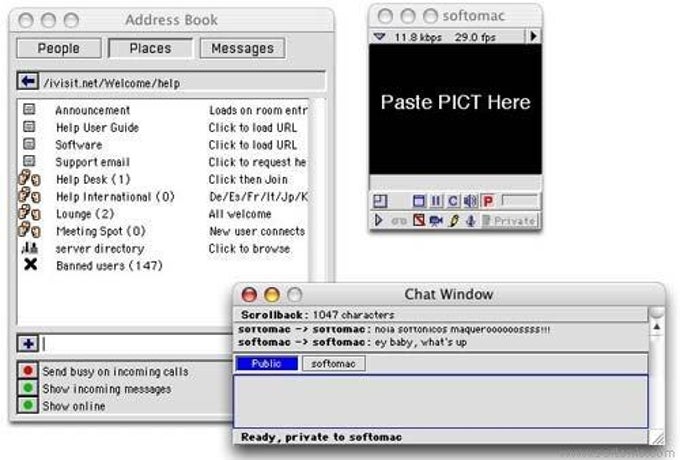680x460 pixels.
Task: Click the Support email entry text
Action: coord(92,162)
